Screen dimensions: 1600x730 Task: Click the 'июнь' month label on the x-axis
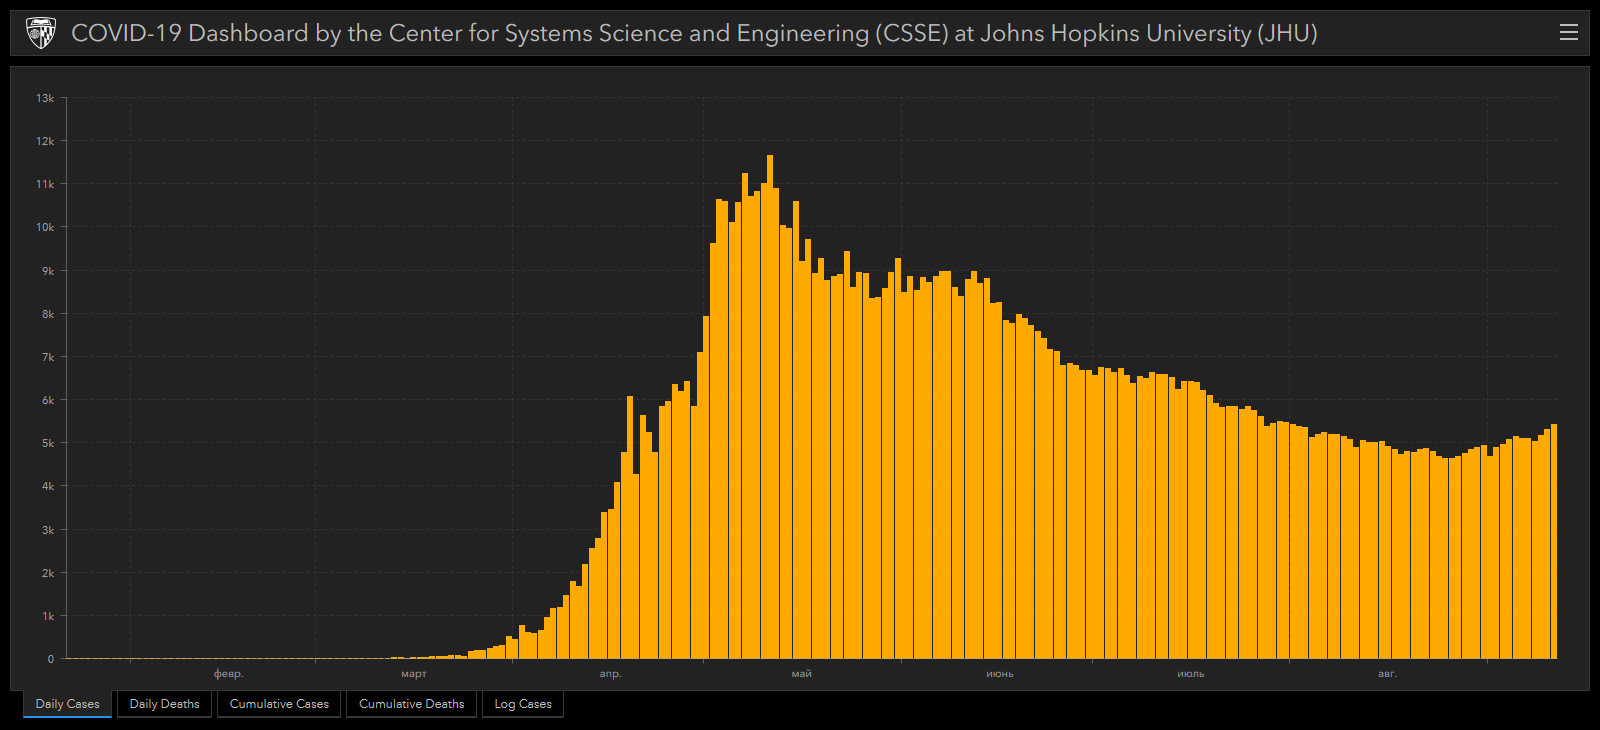tap(1000, 674)
